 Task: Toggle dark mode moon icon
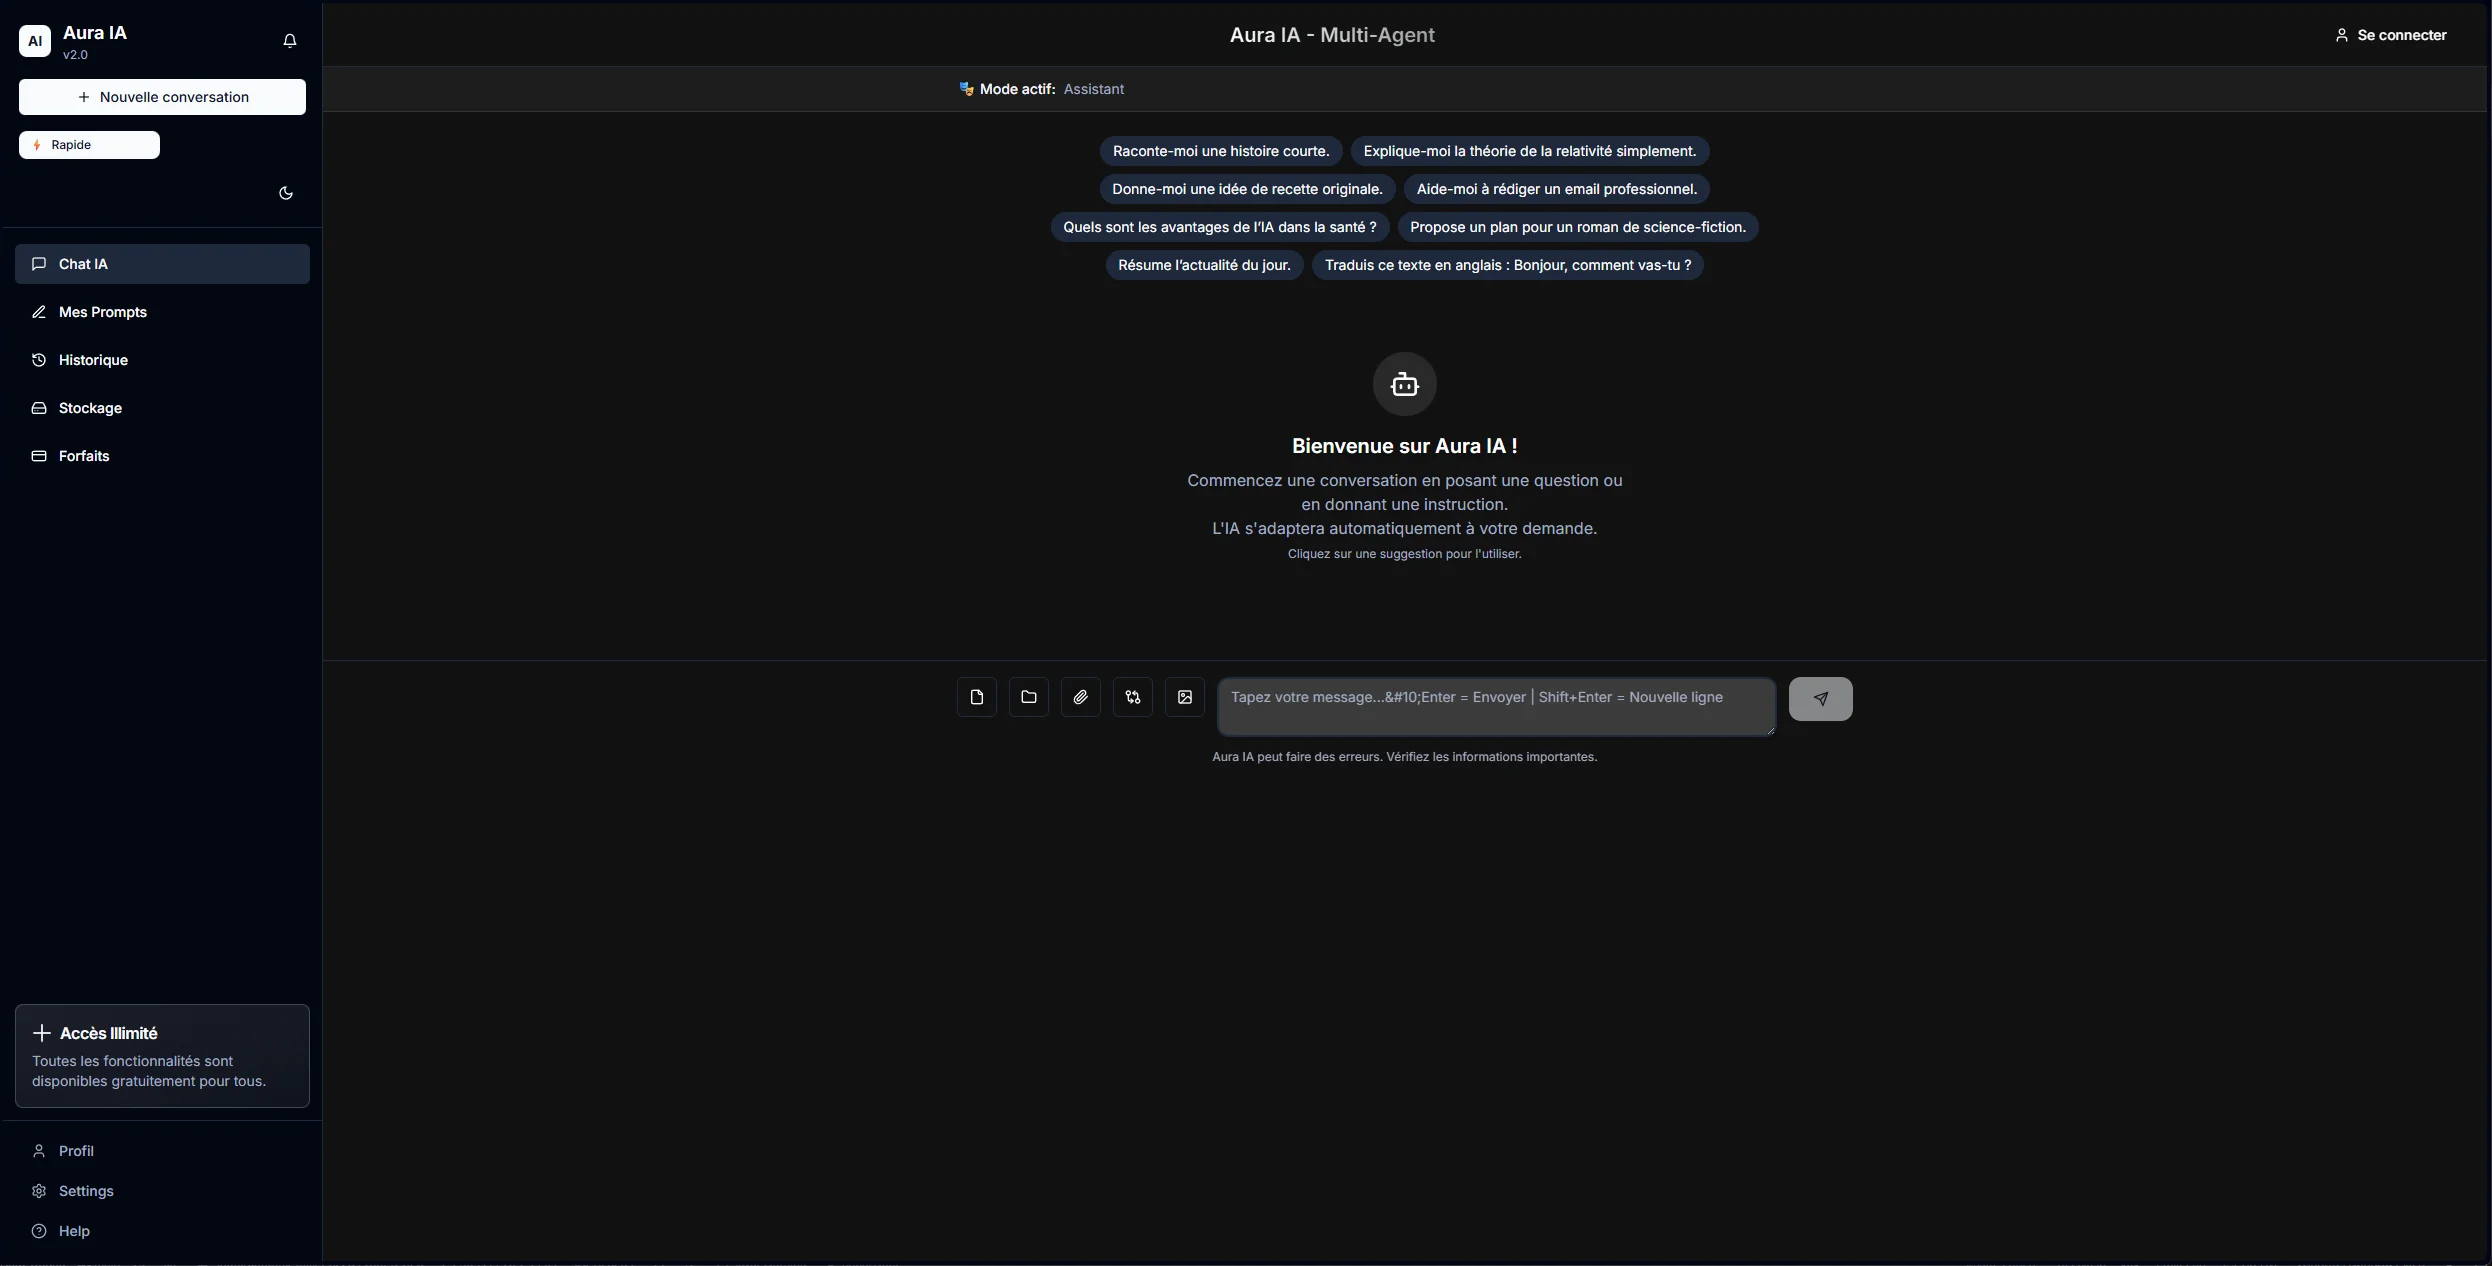(x=286, y=193)
